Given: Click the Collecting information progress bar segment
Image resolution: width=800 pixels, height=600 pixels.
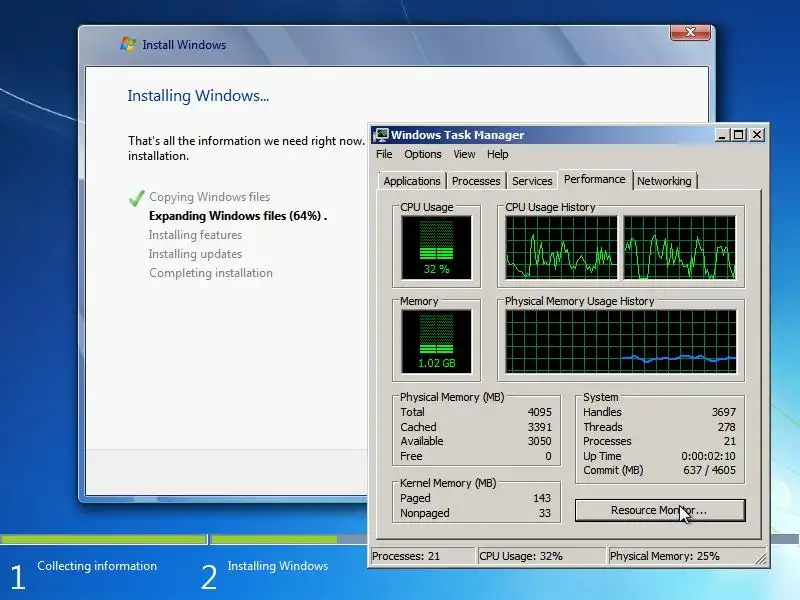Looking at the screenshot, I should (104, 539).
